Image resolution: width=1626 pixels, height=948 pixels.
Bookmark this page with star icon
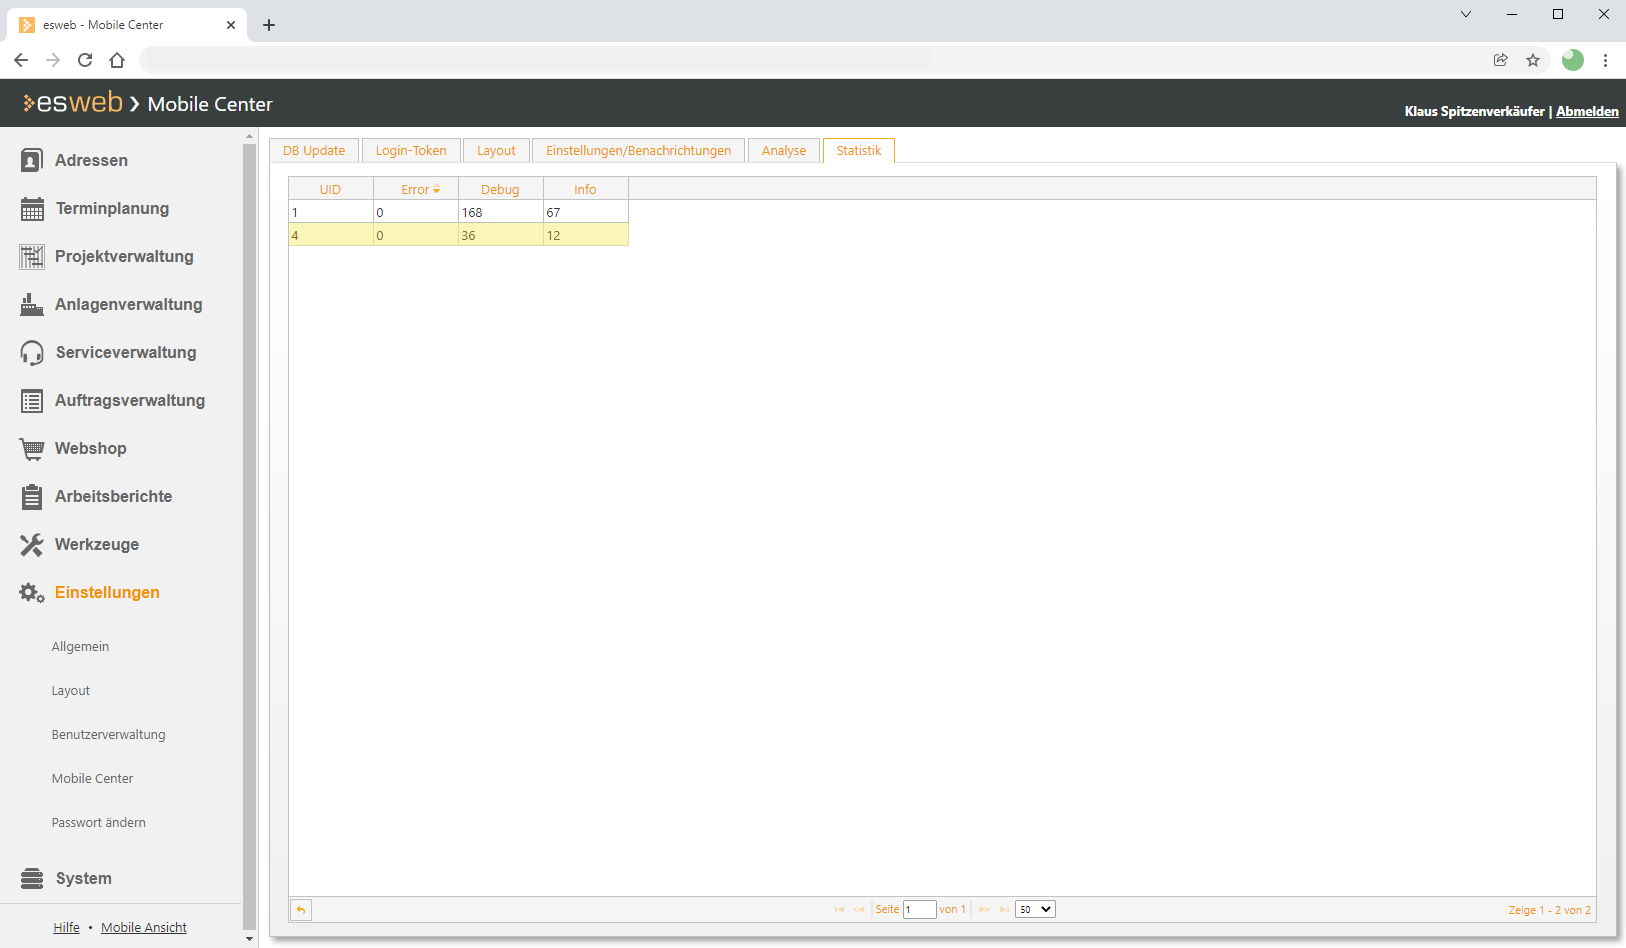pyautogui.click(x=1533, y=60)
